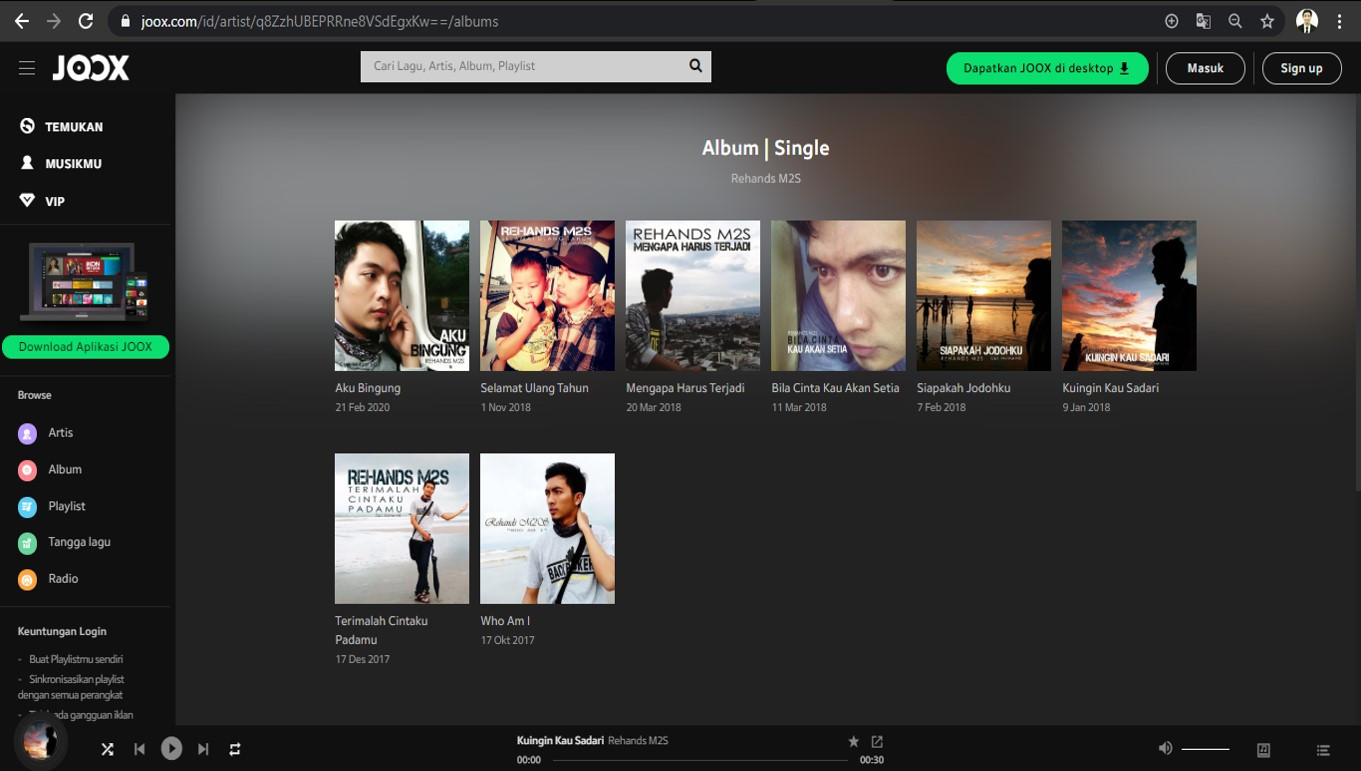Click Rehands M2S artist in player bar
Screen dimensions: 1361x771
638,741
